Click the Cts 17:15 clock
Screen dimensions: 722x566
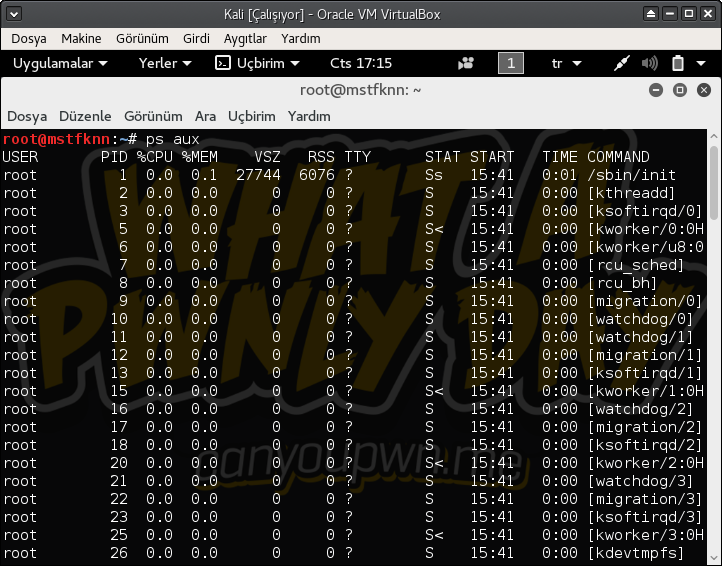coord(361,63)
